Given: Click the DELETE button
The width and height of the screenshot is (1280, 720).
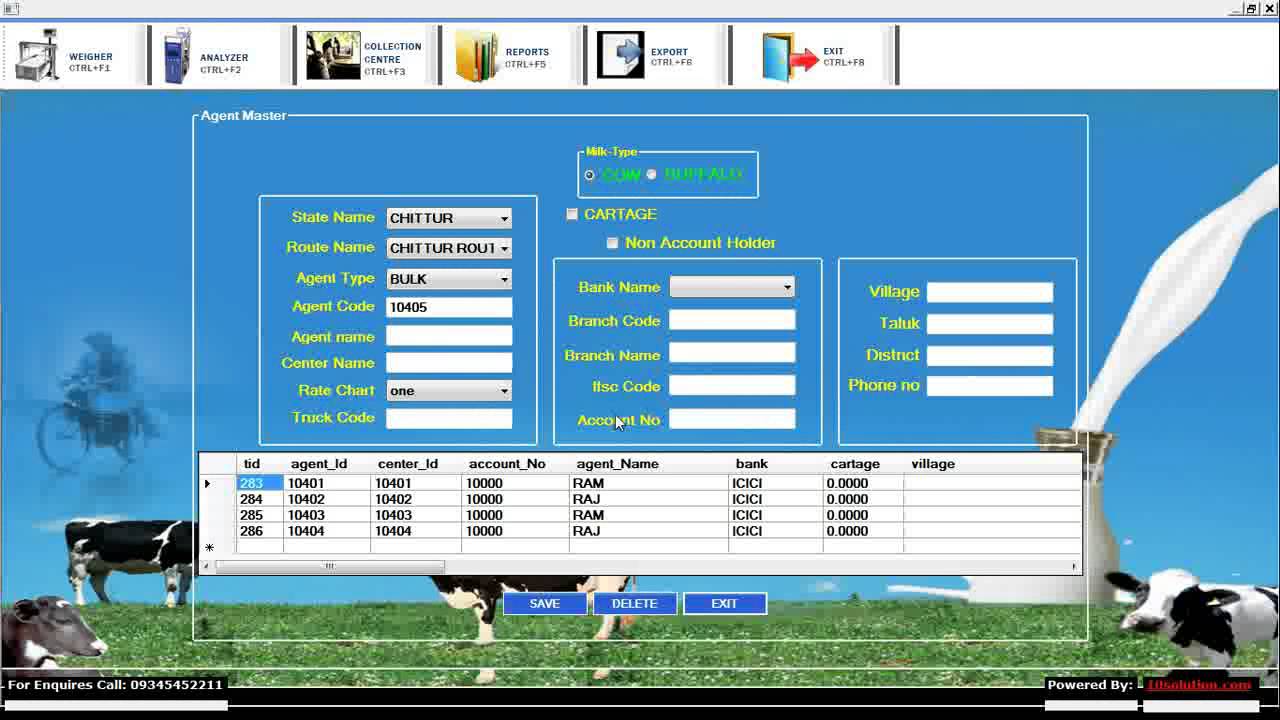Looking at the screenshot, I should click(x=635, y=603).
